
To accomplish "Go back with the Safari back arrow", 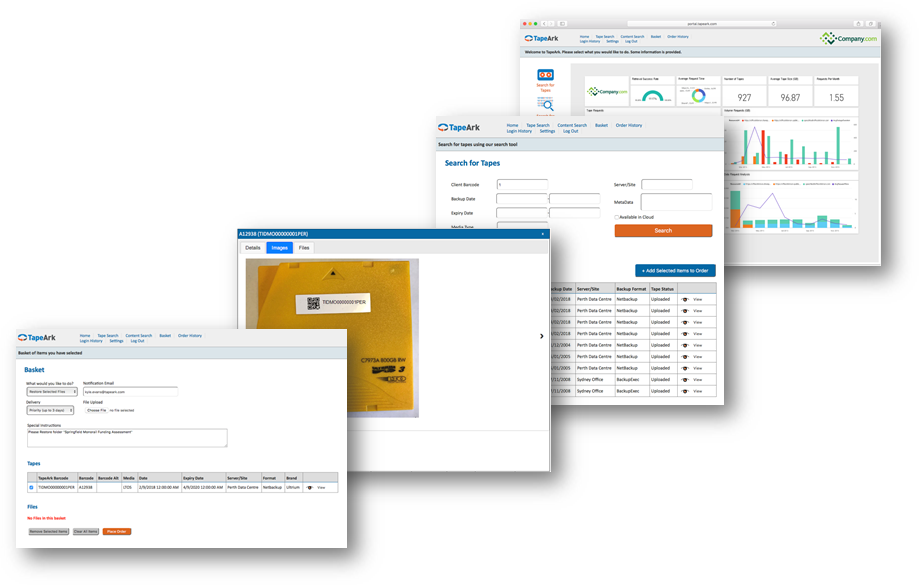I will click(544, 24).
